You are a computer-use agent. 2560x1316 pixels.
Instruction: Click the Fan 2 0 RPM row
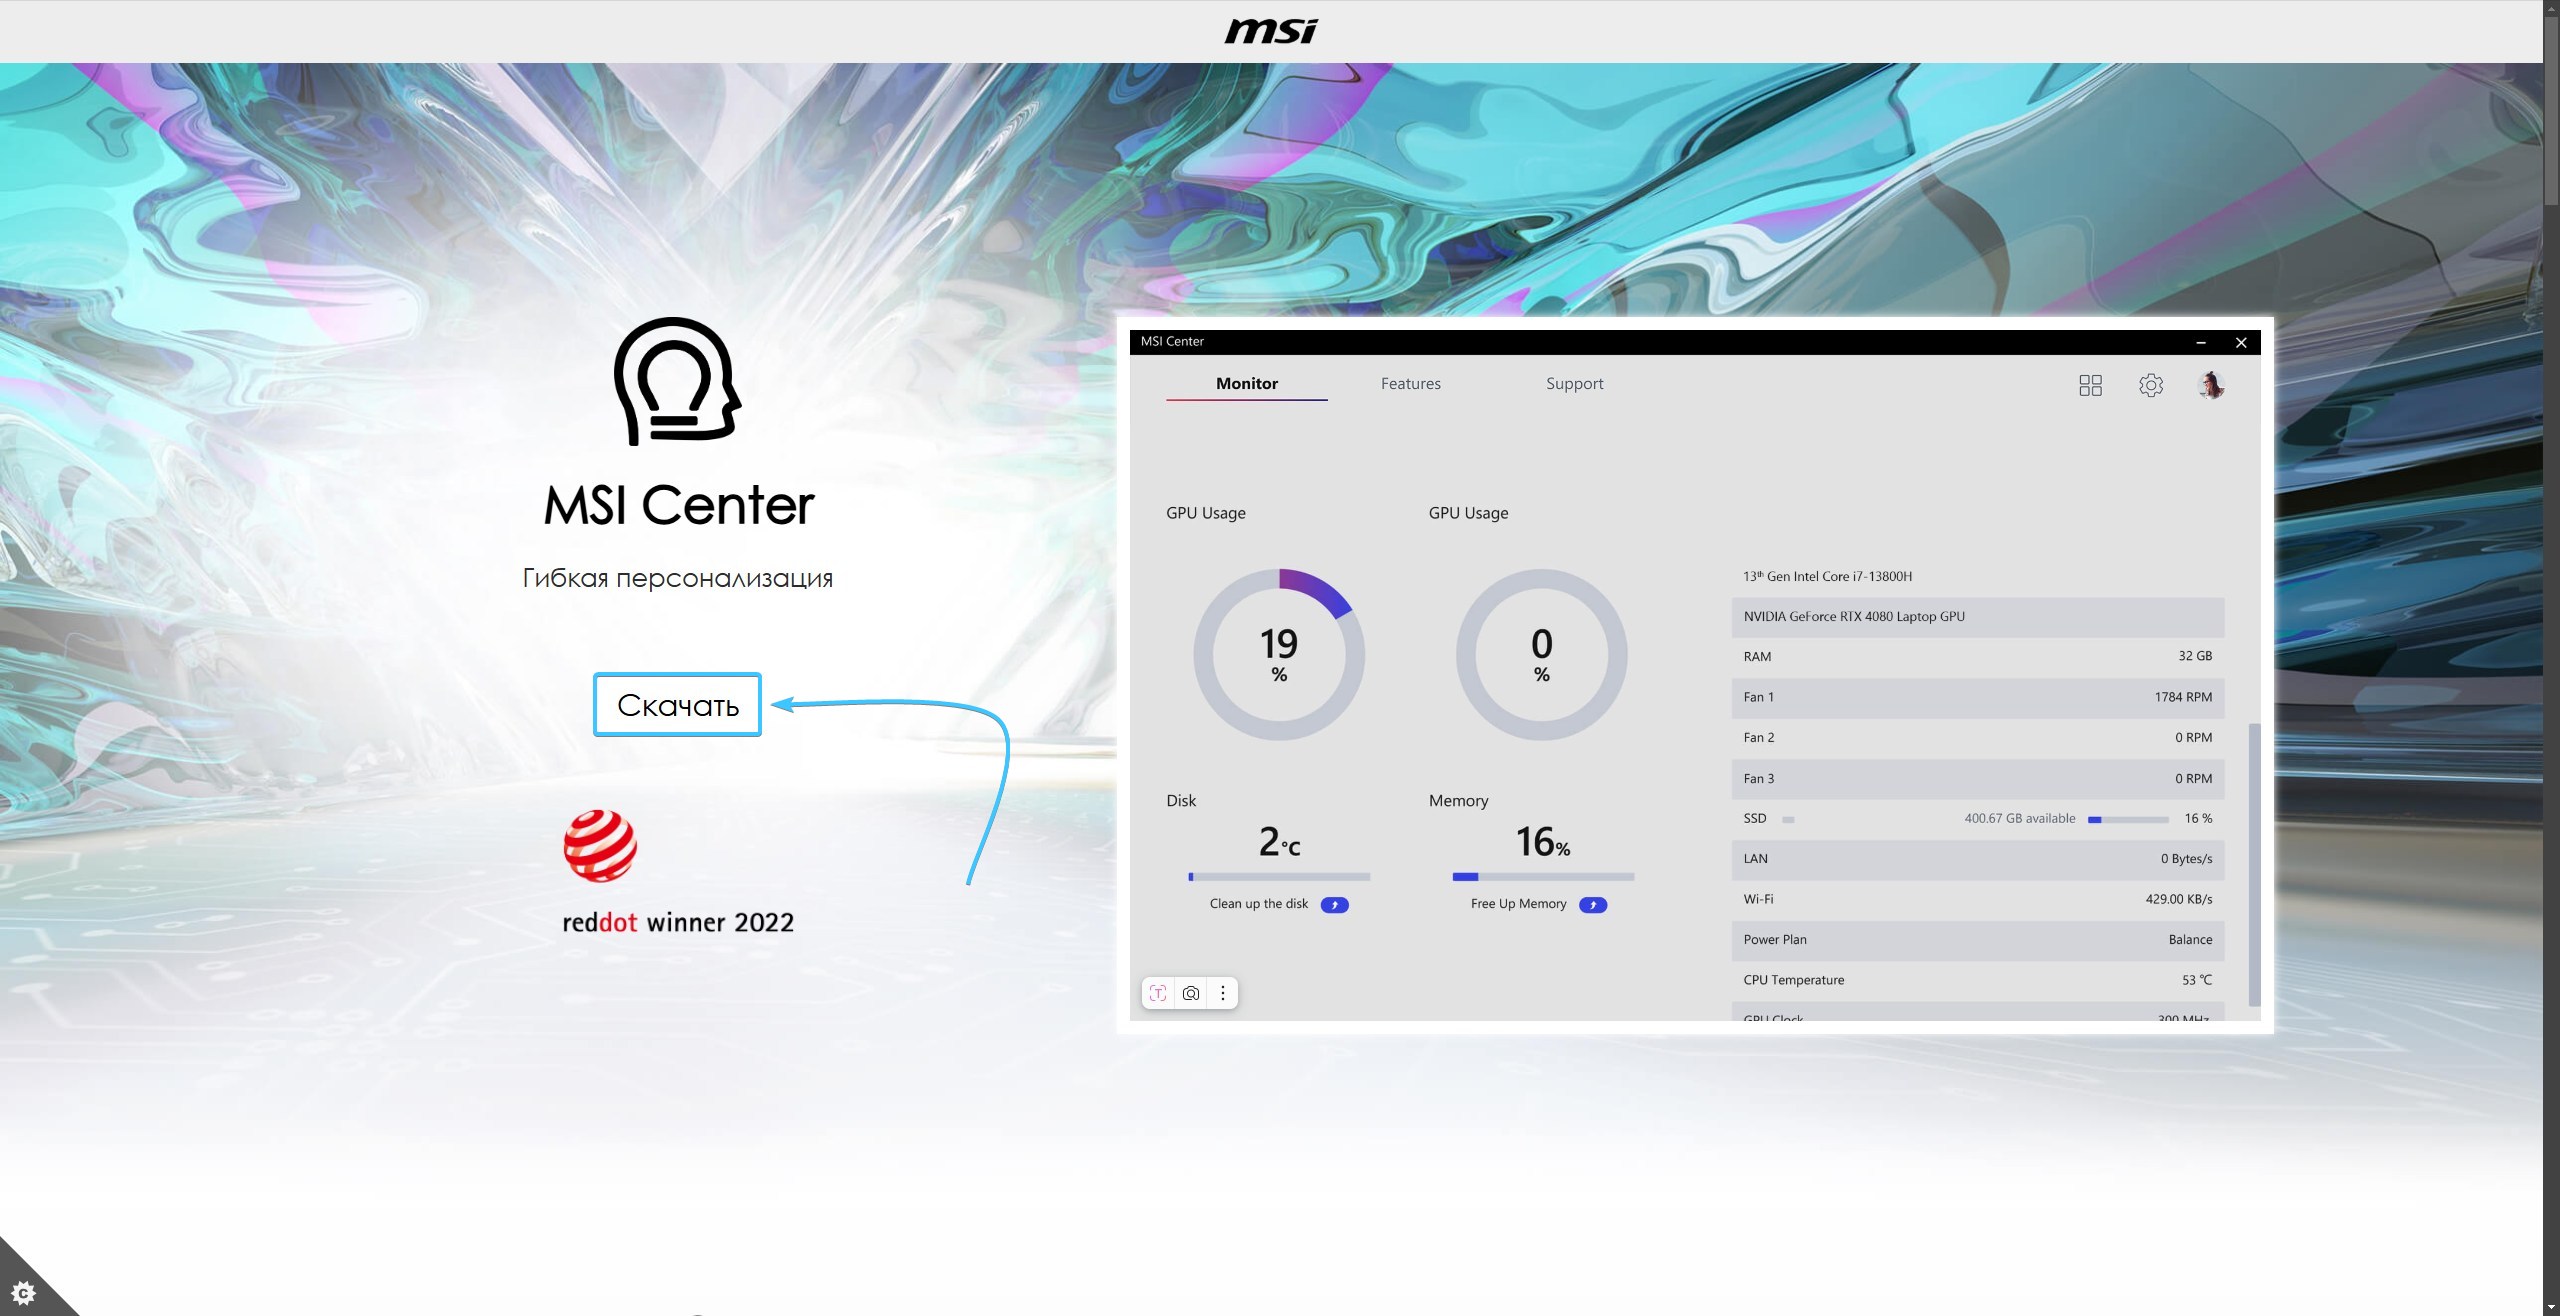[1977, 738]
